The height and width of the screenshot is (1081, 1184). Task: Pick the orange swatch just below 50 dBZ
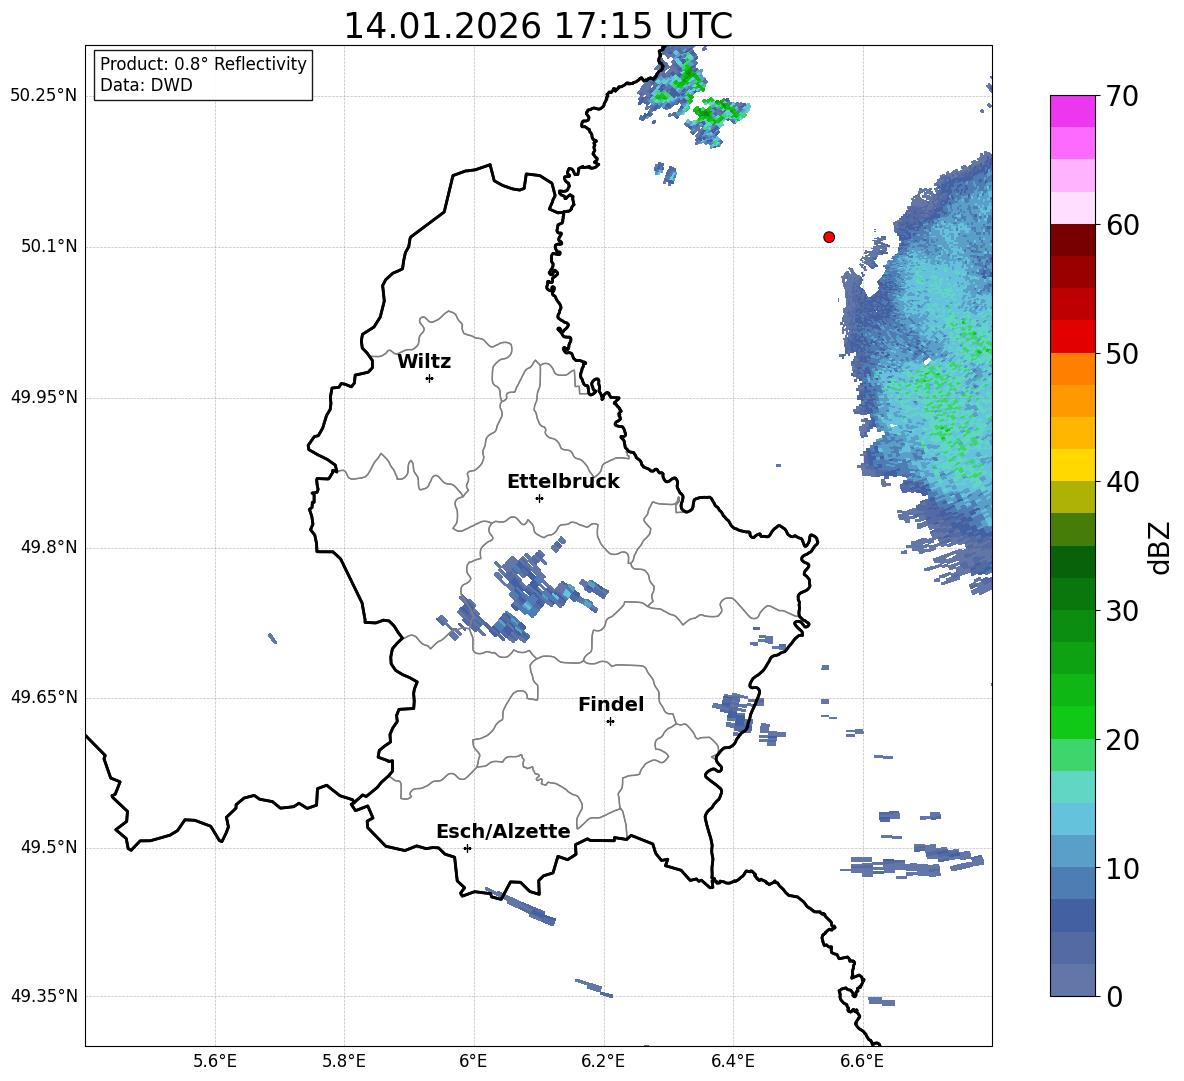point(1073,369)
